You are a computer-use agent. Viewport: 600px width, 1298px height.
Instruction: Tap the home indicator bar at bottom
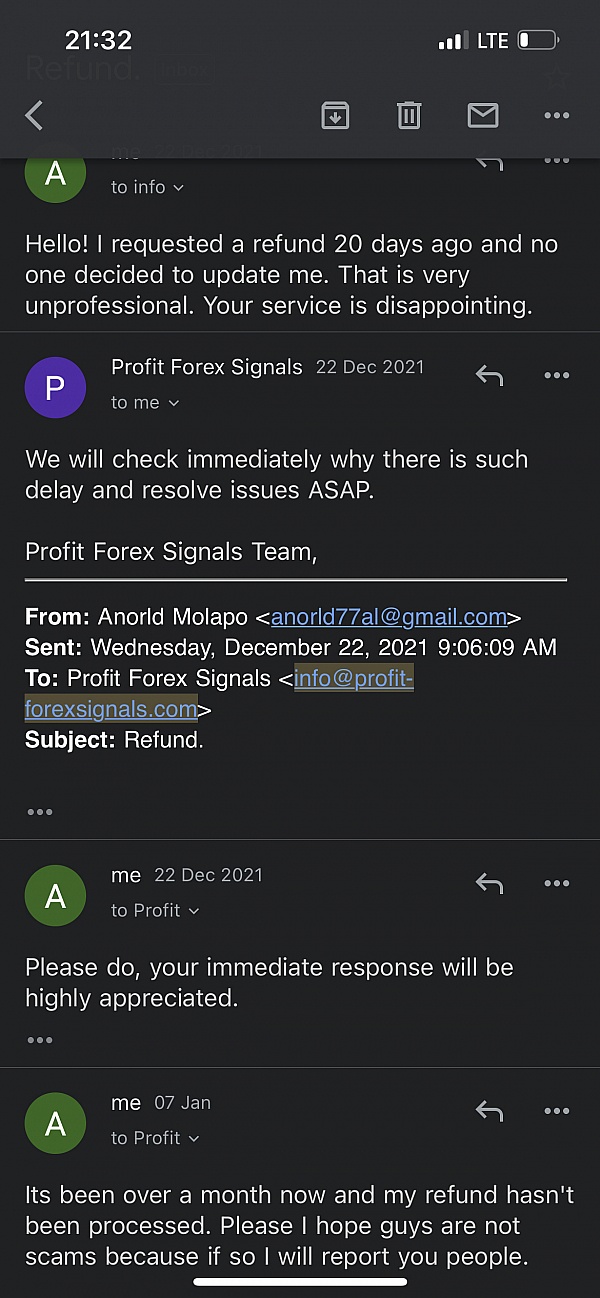300,1281
